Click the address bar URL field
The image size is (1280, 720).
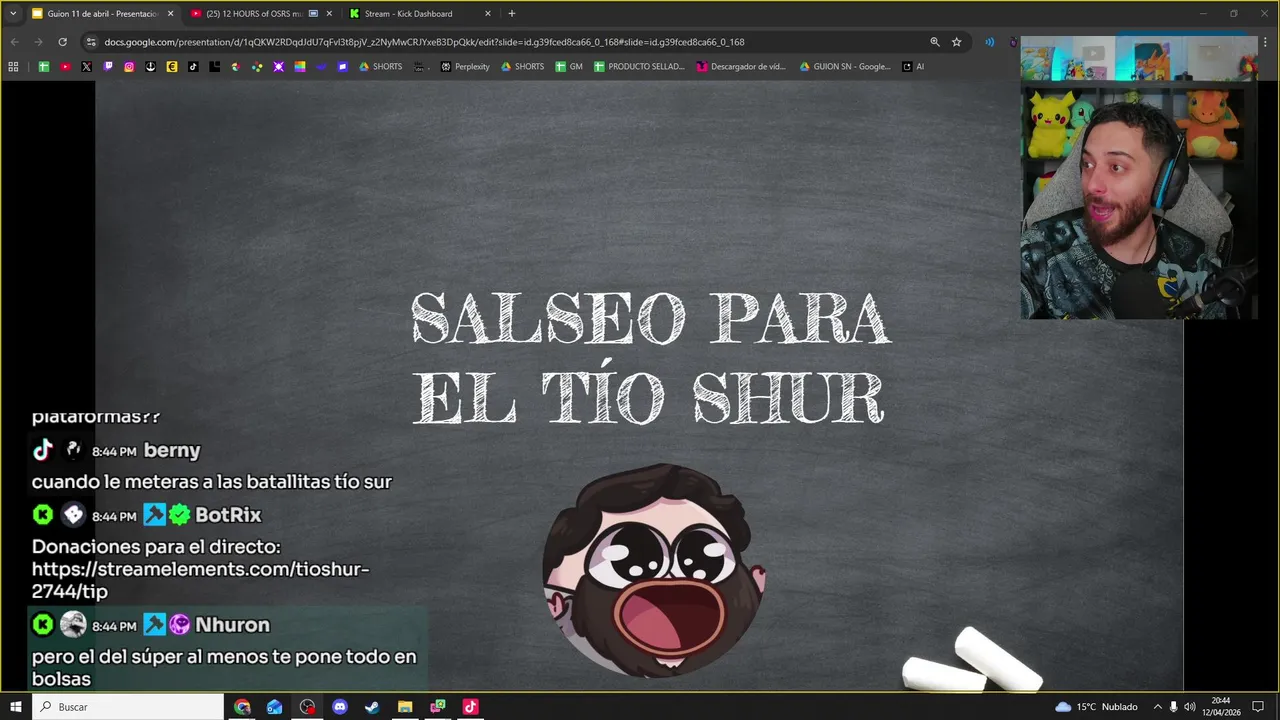(x=510, y=42)
